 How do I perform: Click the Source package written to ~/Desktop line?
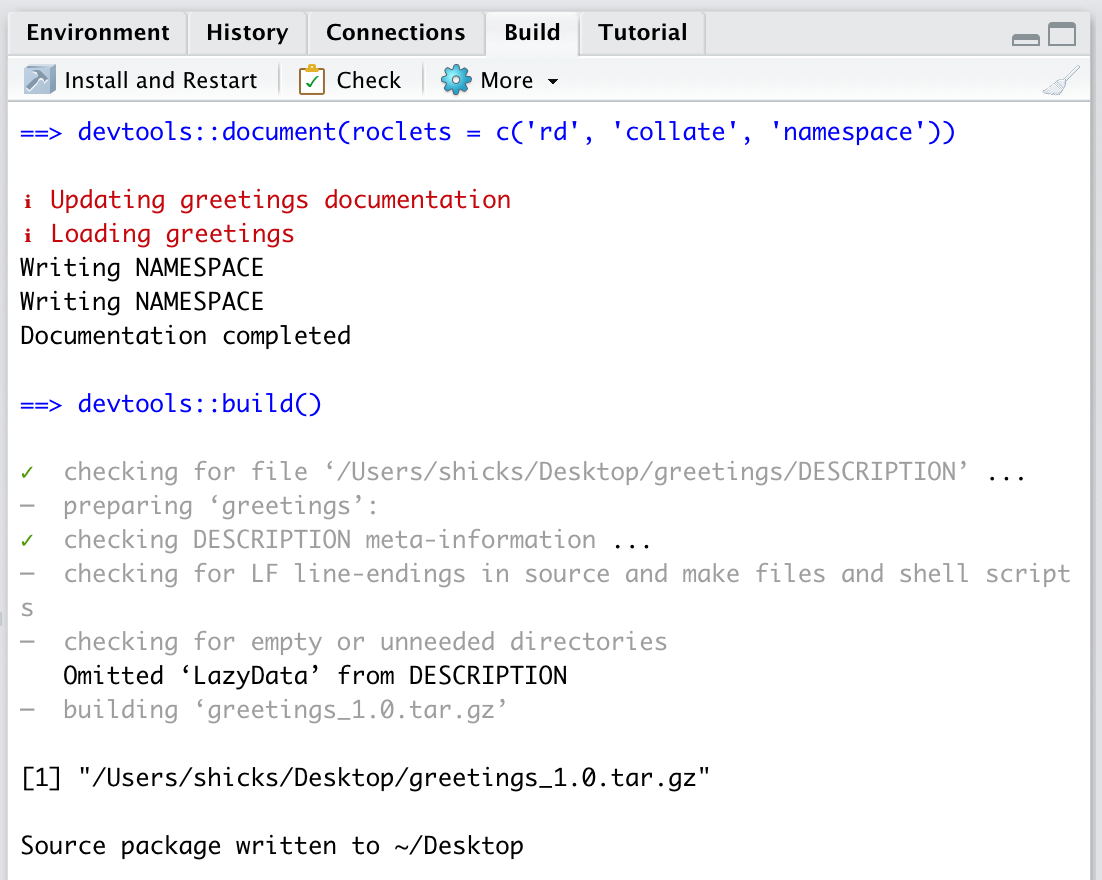(x=272, y=846)
